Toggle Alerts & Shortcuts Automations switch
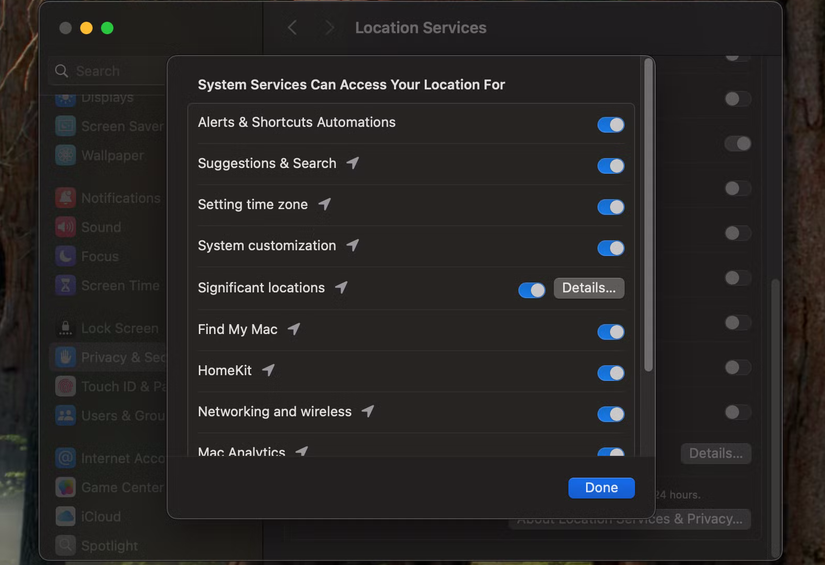Screen dimensions: 825x565 (610, 125)
